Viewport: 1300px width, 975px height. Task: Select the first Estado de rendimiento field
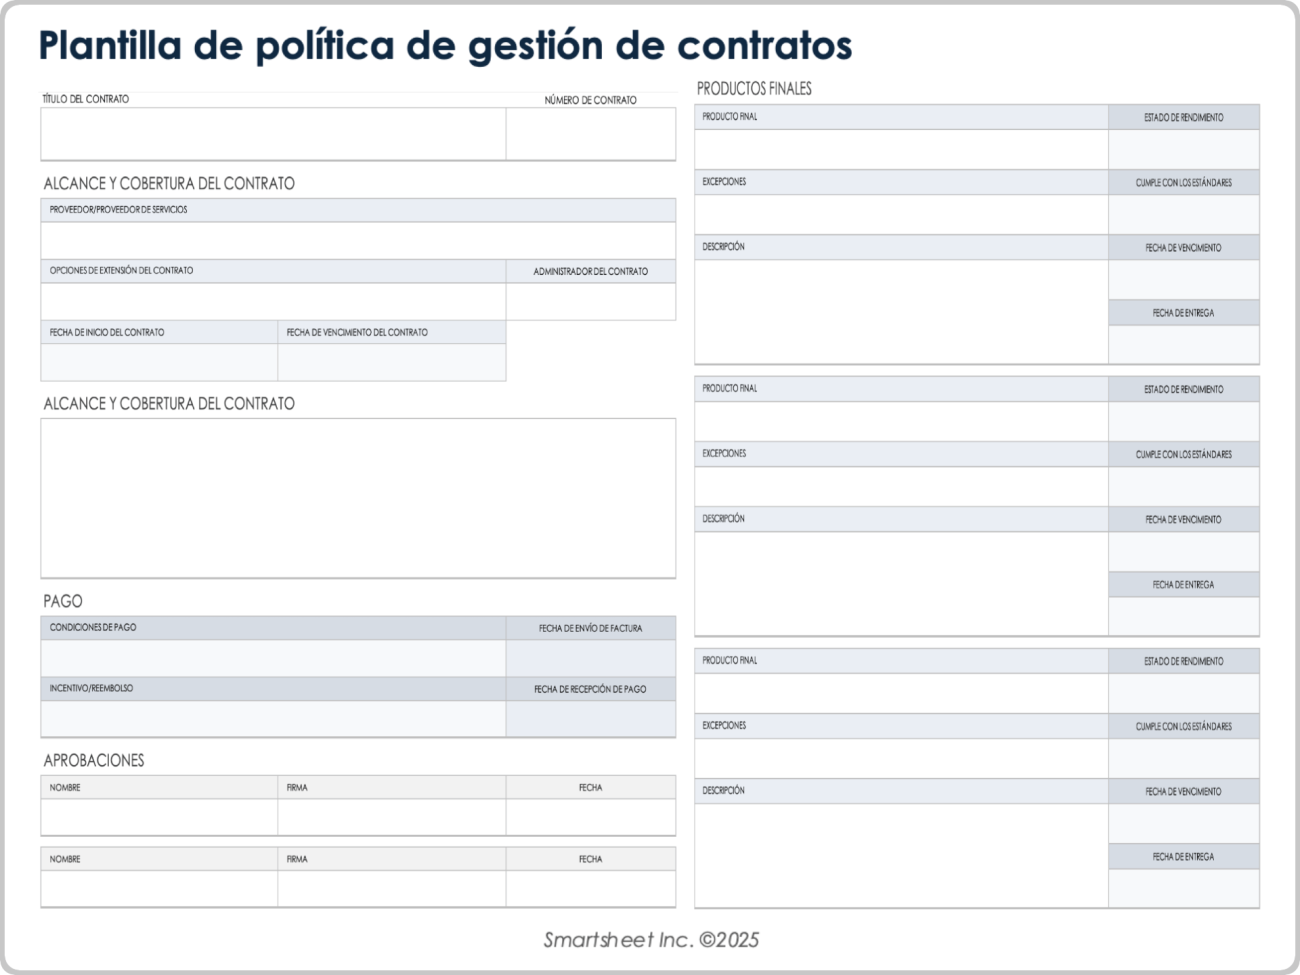(1183, 149)
